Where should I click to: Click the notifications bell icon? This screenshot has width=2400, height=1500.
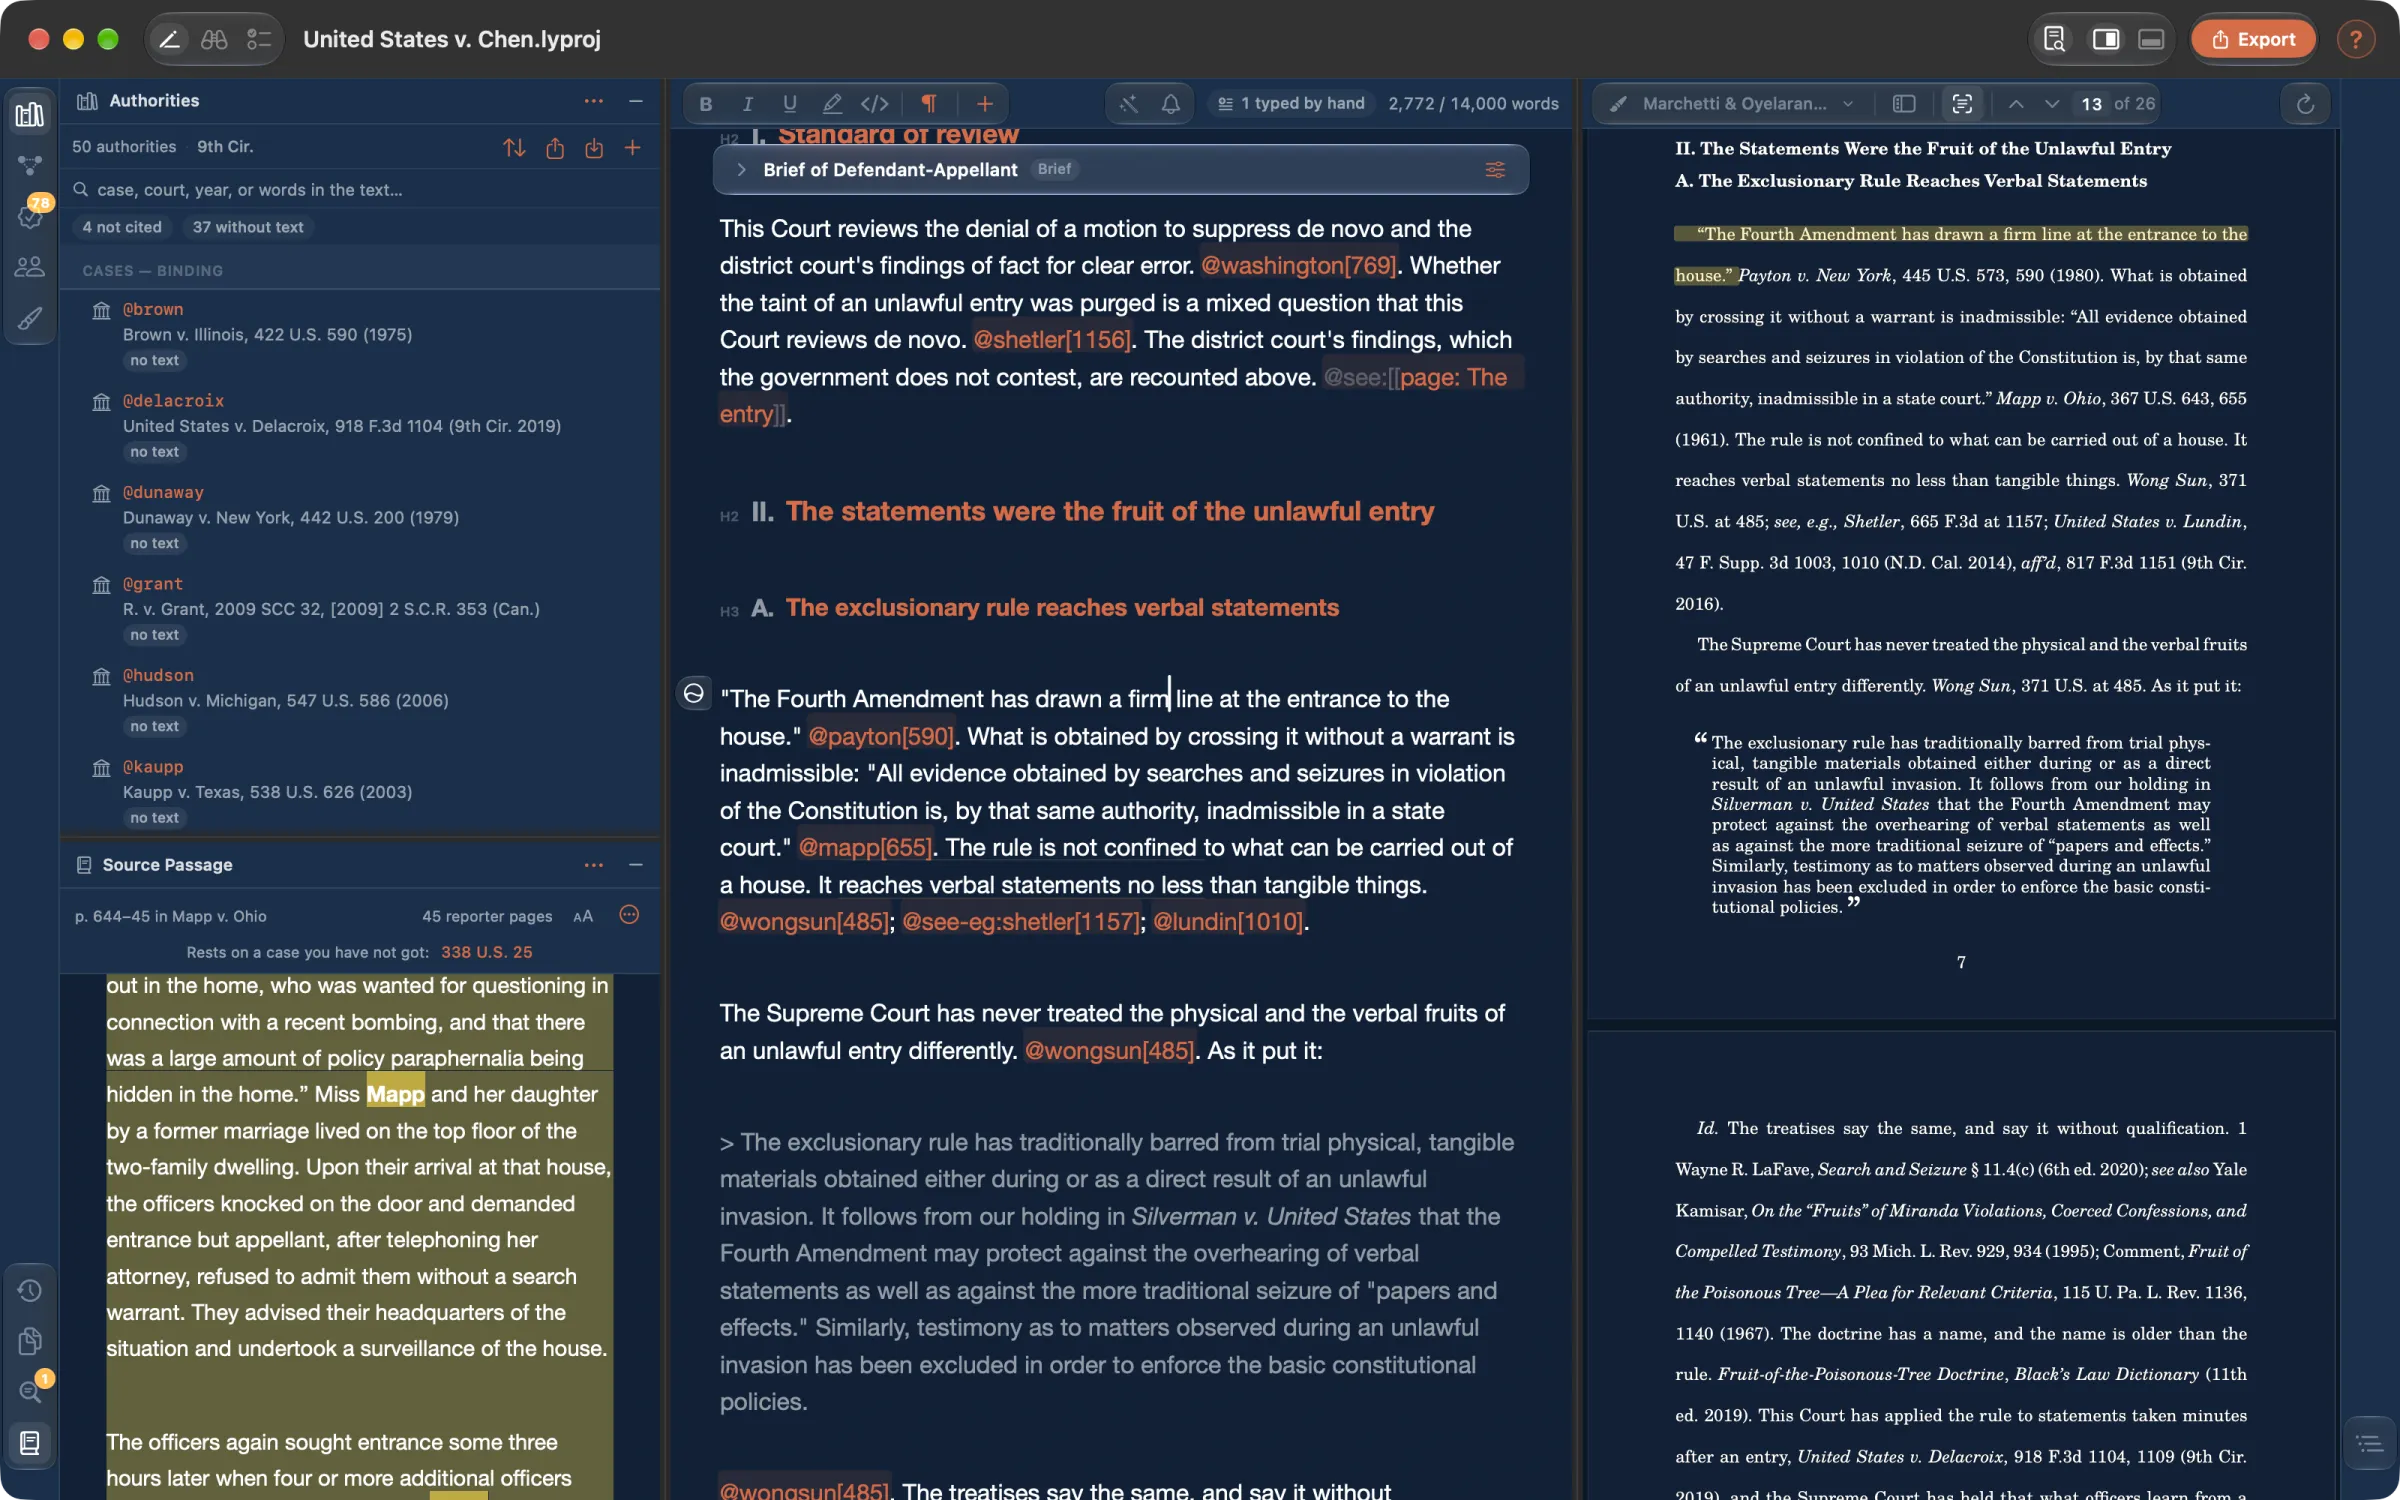1170,103
